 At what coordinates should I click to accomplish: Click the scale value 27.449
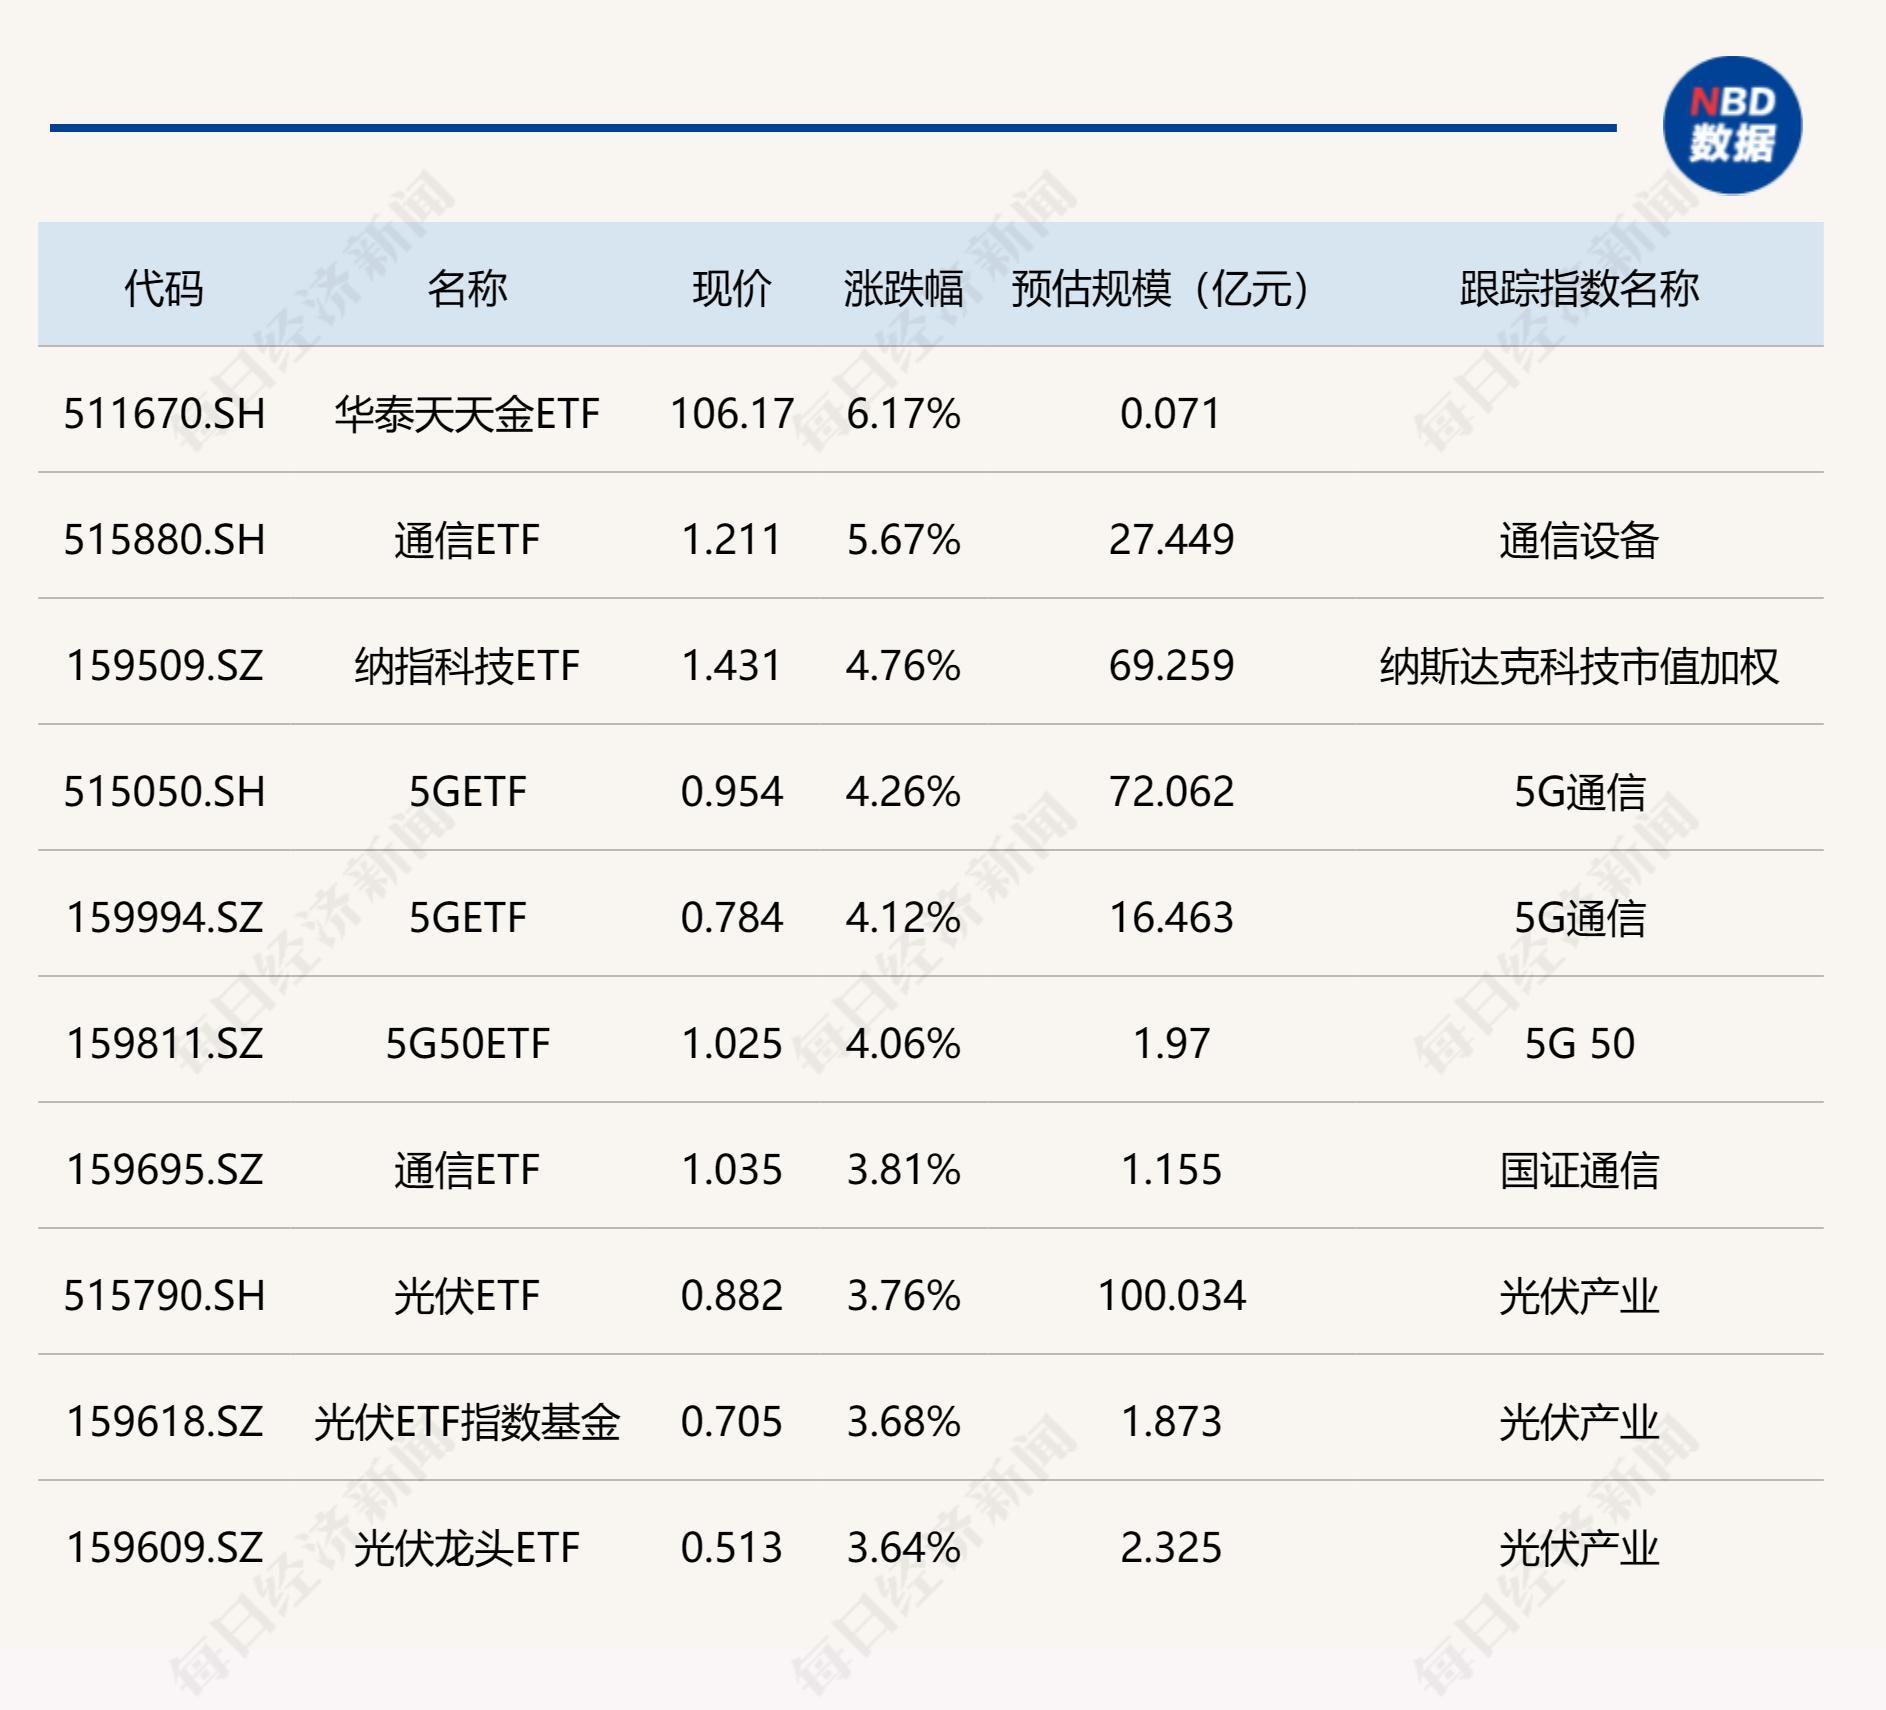tap(1171, 540)
